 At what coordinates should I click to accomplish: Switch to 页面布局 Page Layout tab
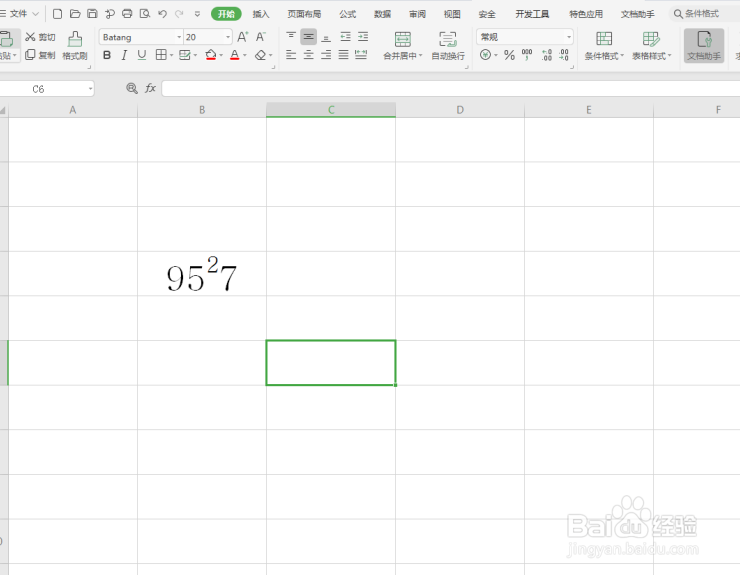[x=304, y=14]
